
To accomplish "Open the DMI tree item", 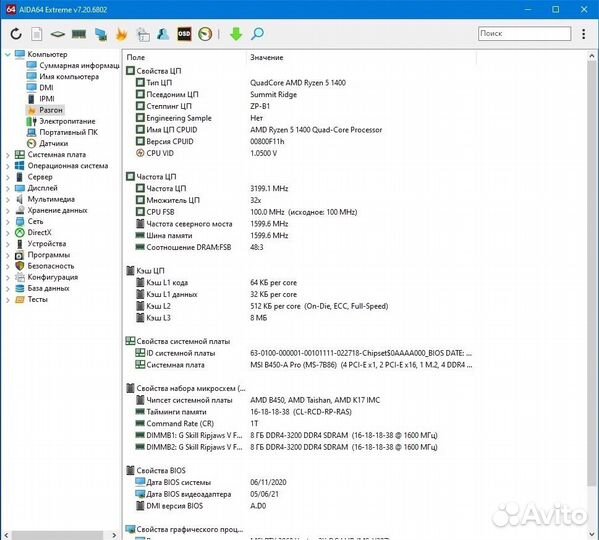I will pos(40,88).
